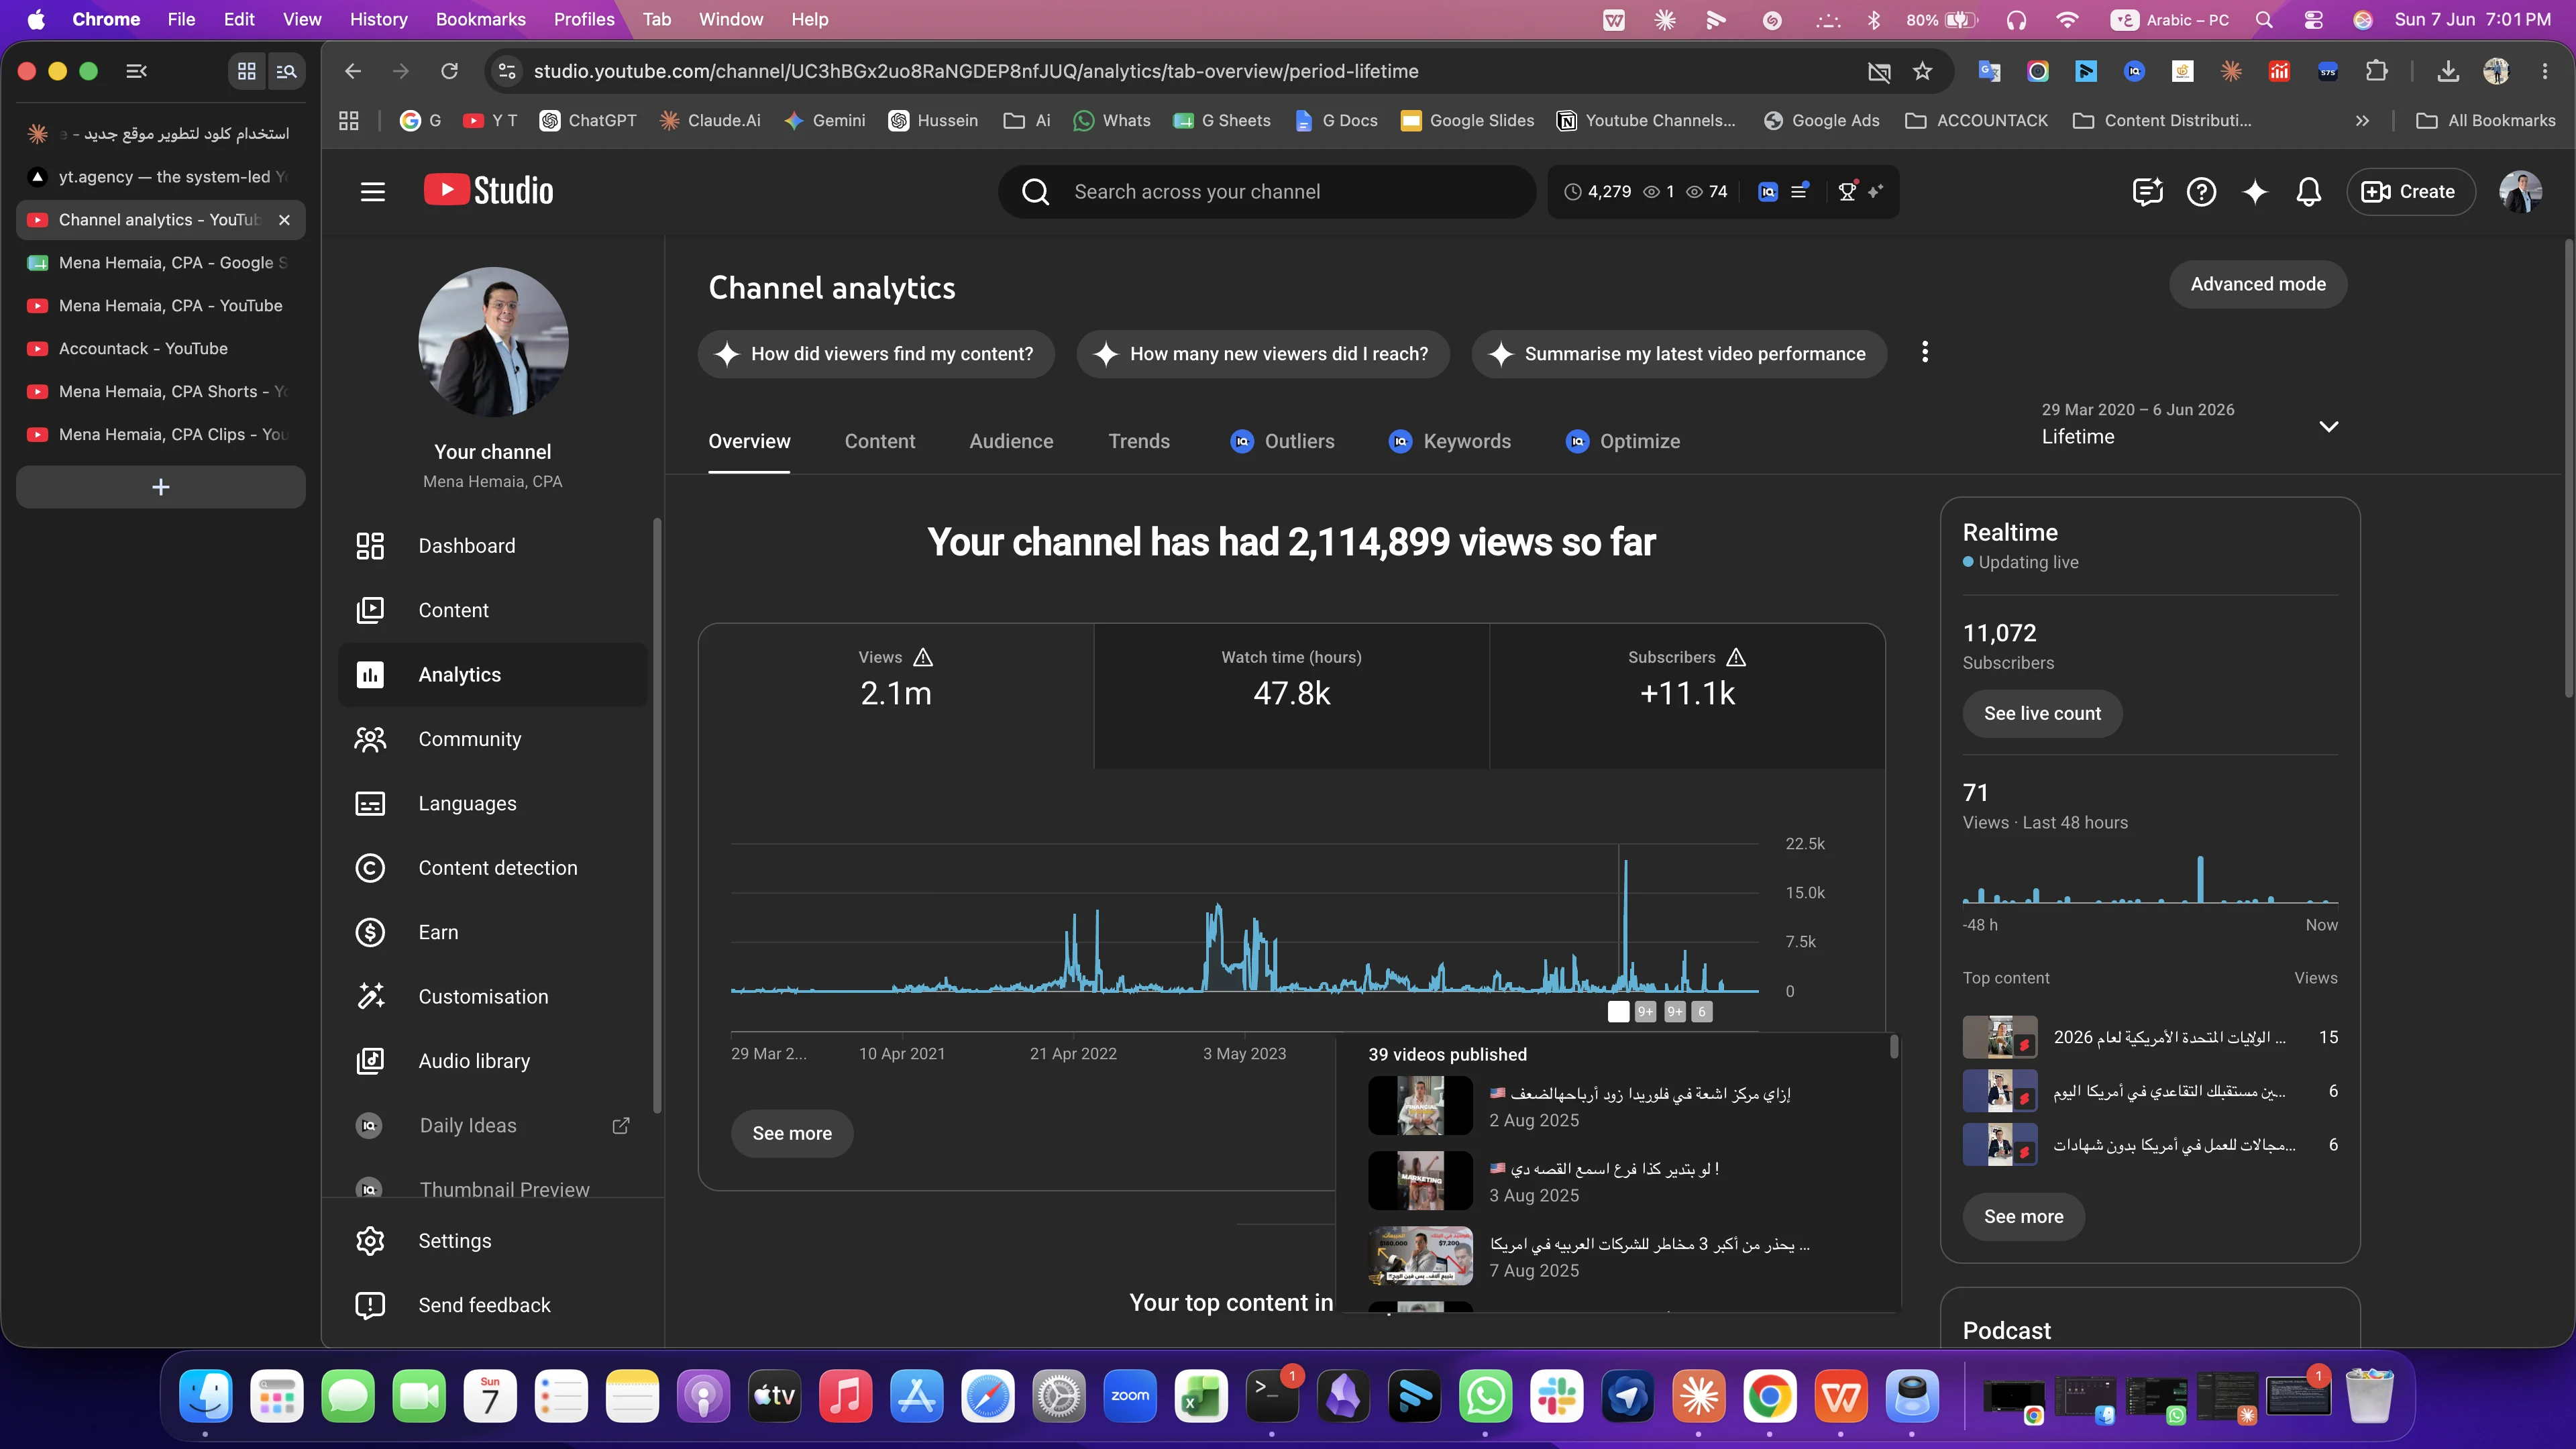
Task: Open Earn in the sidebar
Action: (x=493, y=932)
